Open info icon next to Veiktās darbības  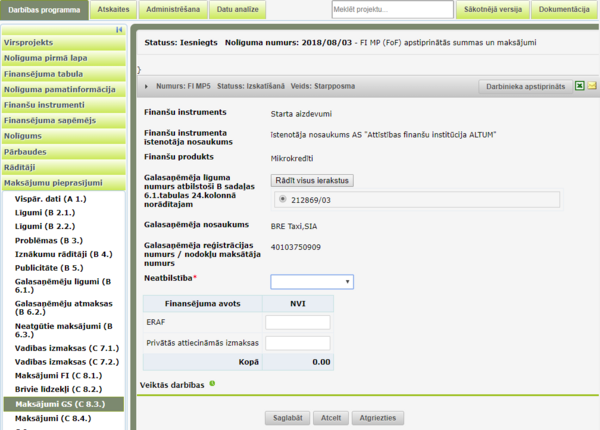pos(212,384)
